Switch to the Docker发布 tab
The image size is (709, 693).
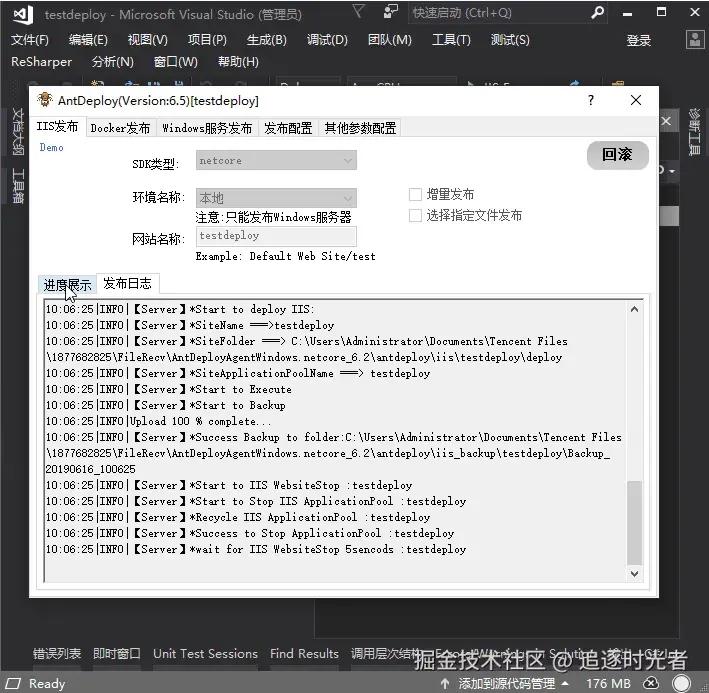(120, 128)
